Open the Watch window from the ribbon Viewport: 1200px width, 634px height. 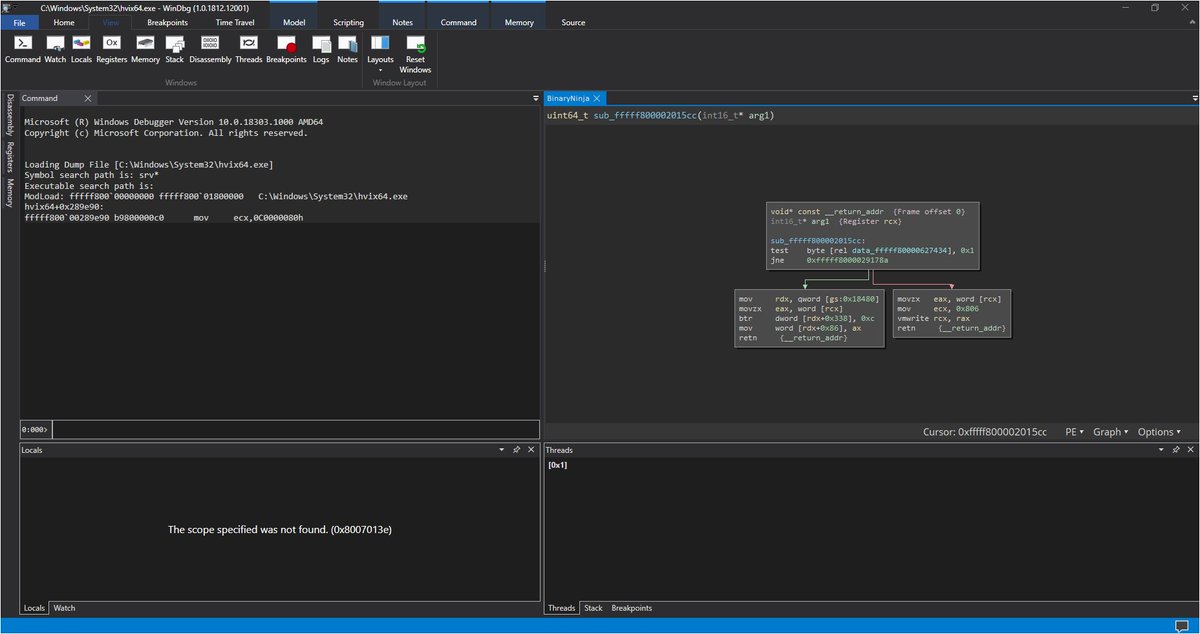coord(55,50)
